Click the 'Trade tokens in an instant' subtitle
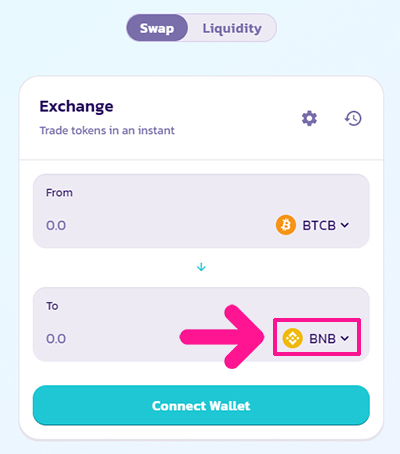400x454 pixels. pyautogui.click(x=107, y=130)
